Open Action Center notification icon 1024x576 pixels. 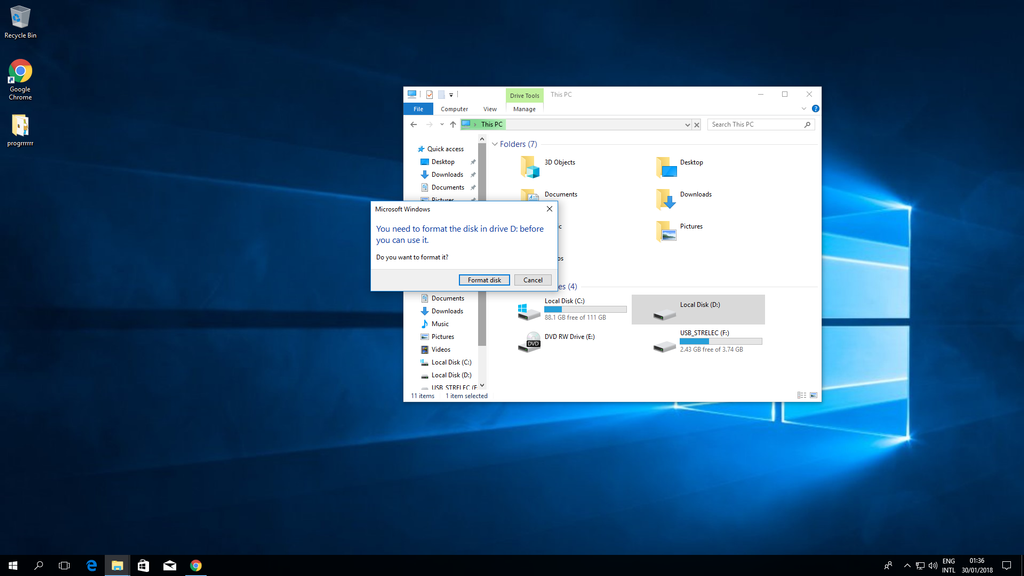point(1006,566)
